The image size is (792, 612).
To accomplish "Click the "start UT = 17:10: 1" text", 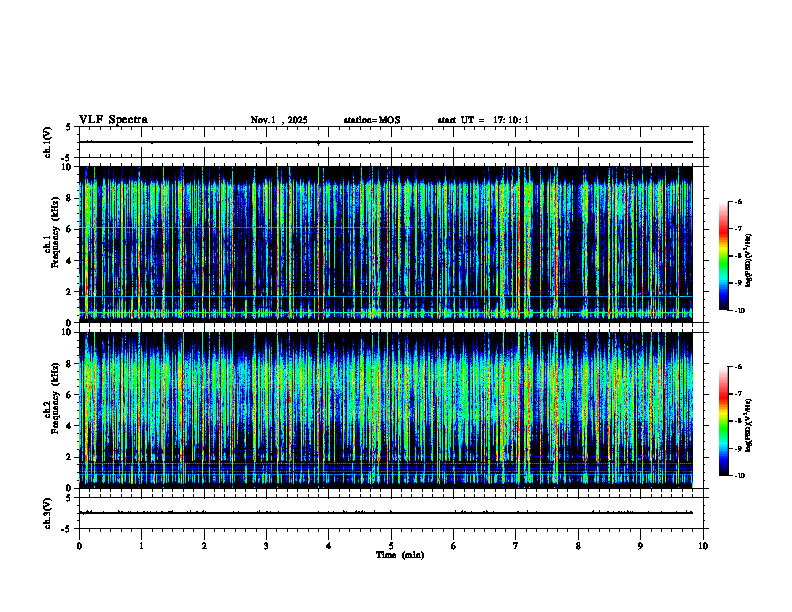I will click(x=483, y=120).
